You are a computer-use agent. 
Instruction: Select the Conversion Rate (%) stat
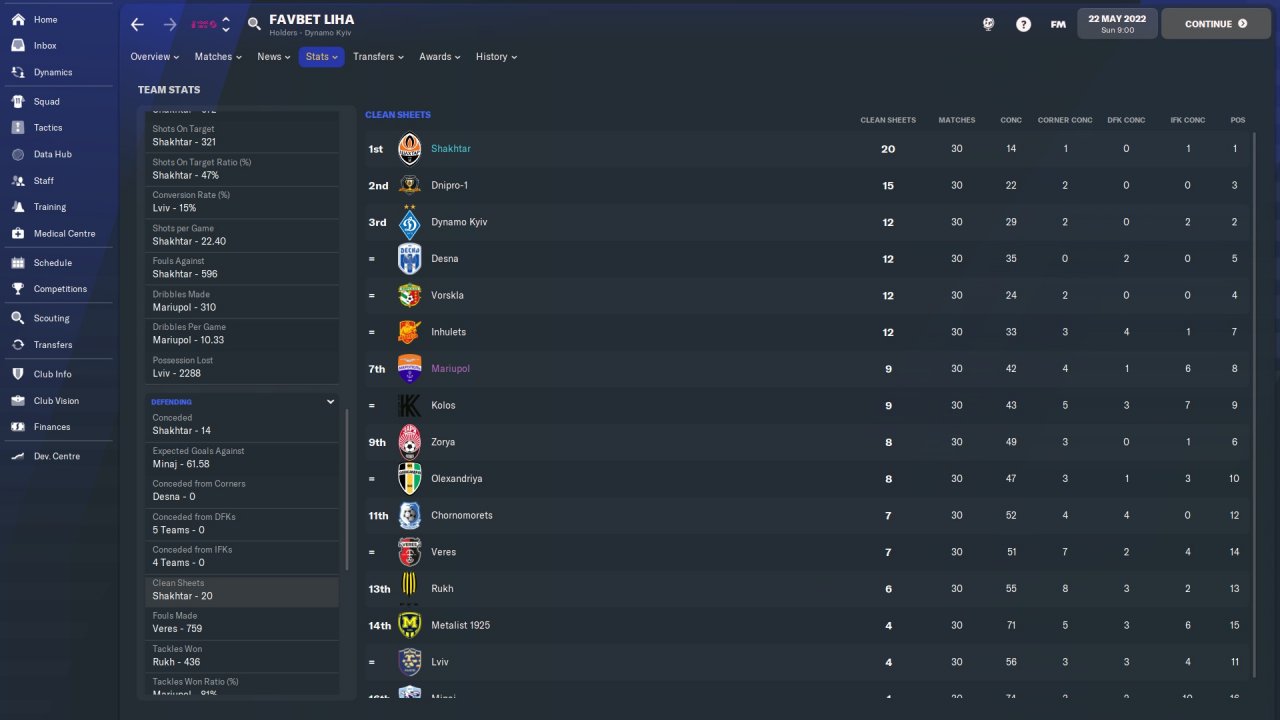pos(244,202)
